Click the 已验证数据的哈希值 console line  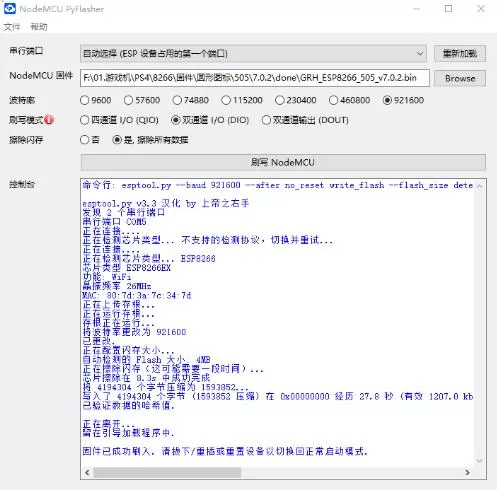[128, 406]
